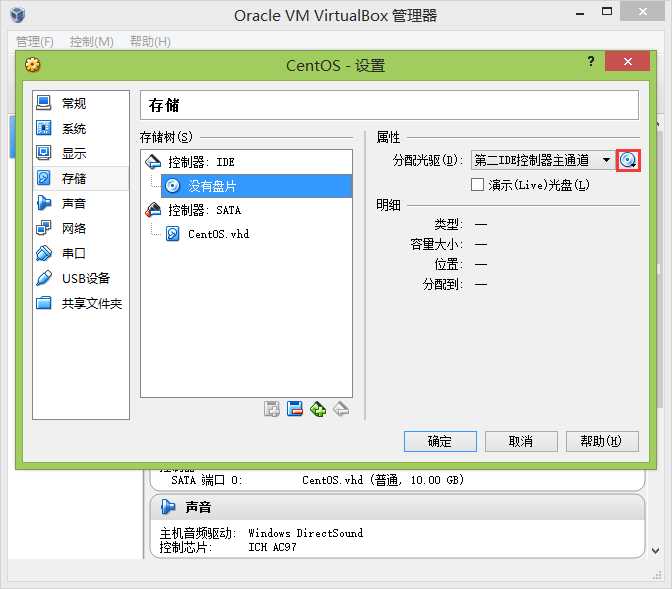Open the 常规 settings icon
The width and height of the screenshot is (672, 589).
44,103
